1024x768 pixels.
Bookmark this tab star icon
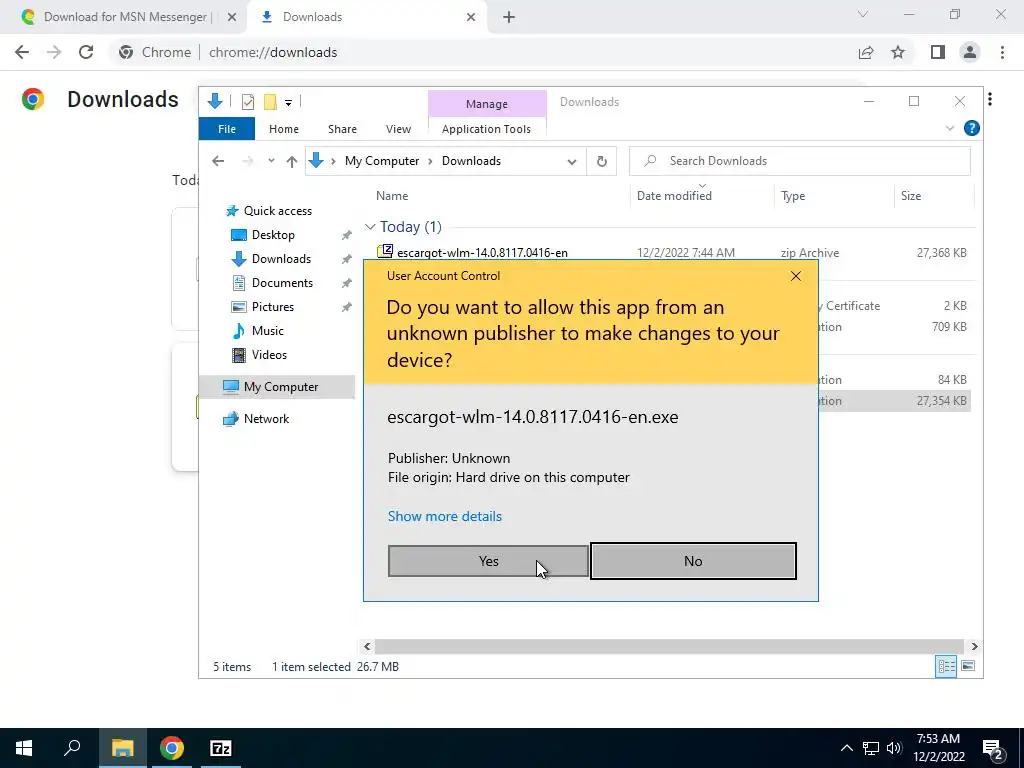click(x=898, y=52)
